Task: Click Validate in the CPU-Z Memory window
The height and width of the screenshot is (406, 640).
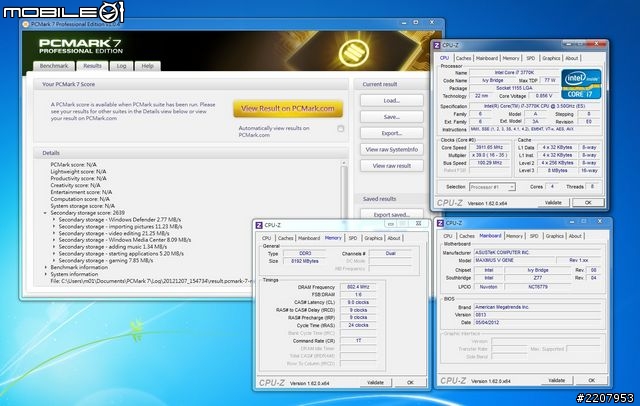Action: [375, 383]
